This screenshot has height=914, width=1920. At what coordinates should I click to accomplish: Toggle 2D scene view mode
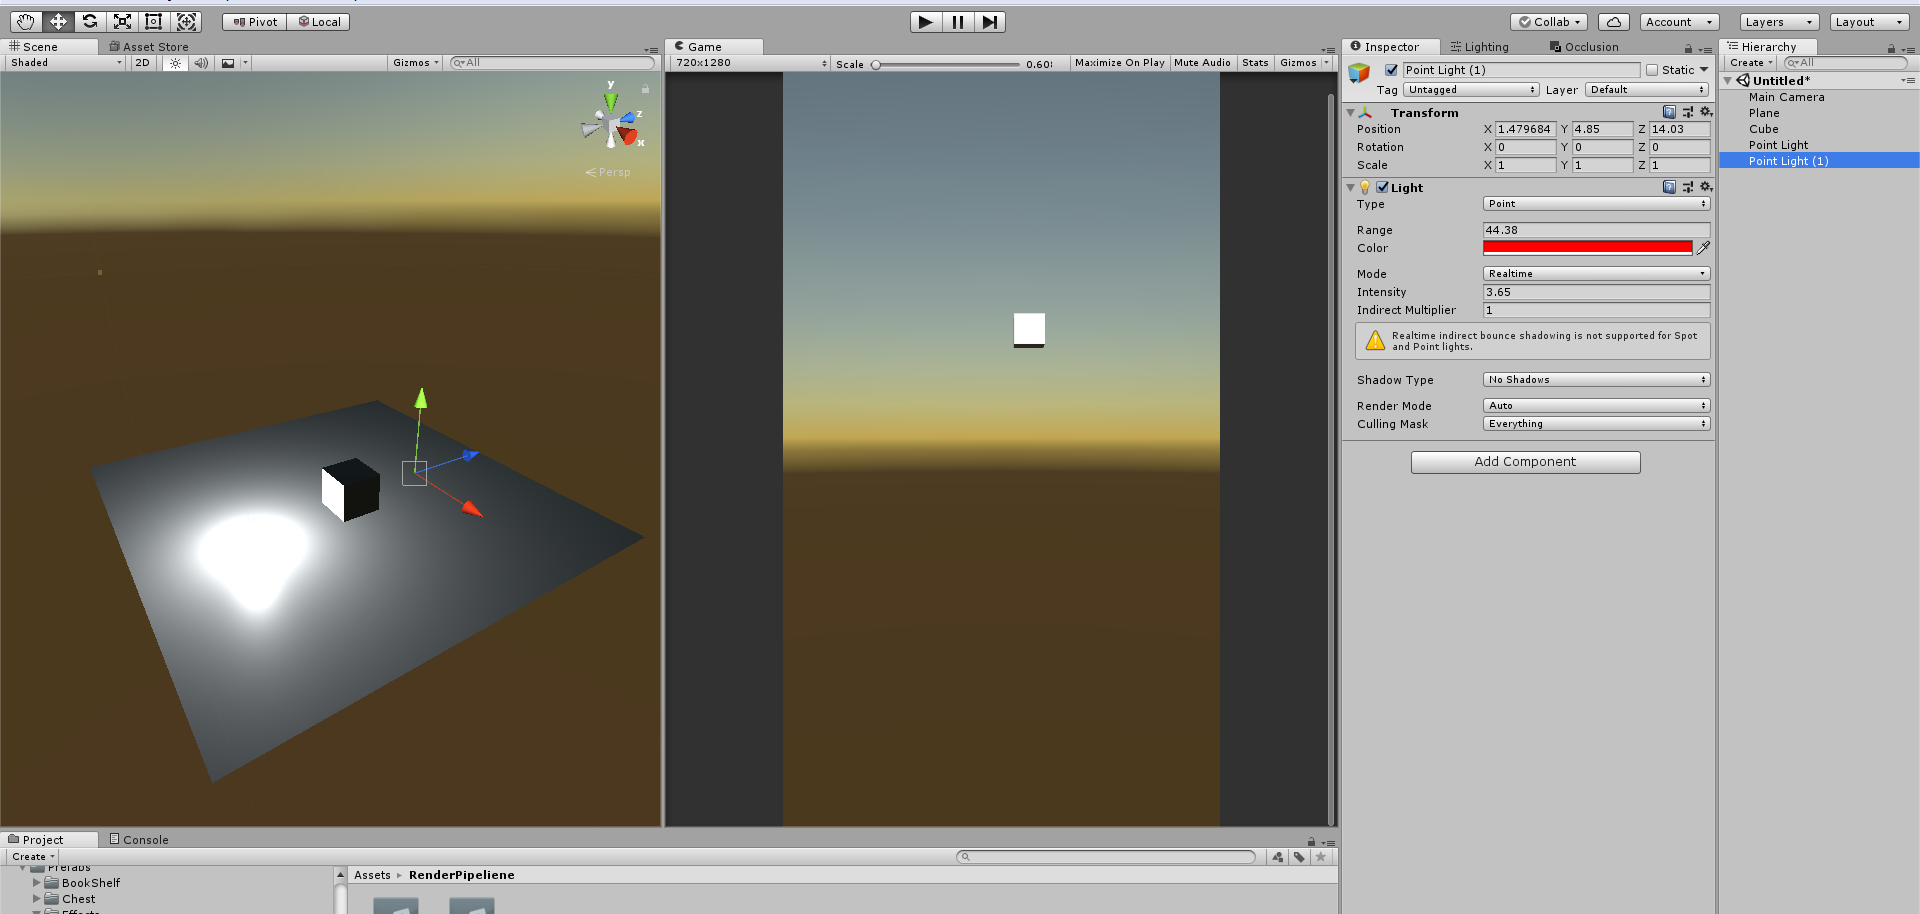142,63
